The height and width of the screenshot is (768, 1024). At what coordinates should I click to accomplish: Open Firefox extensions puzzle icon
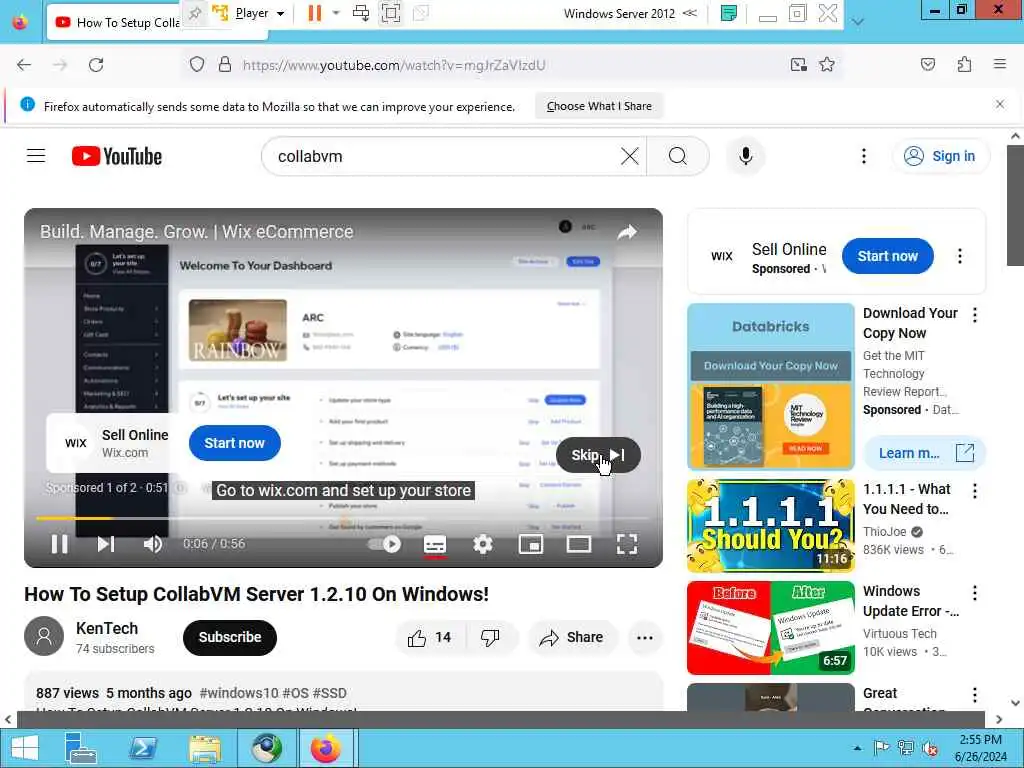coord(964,64)
